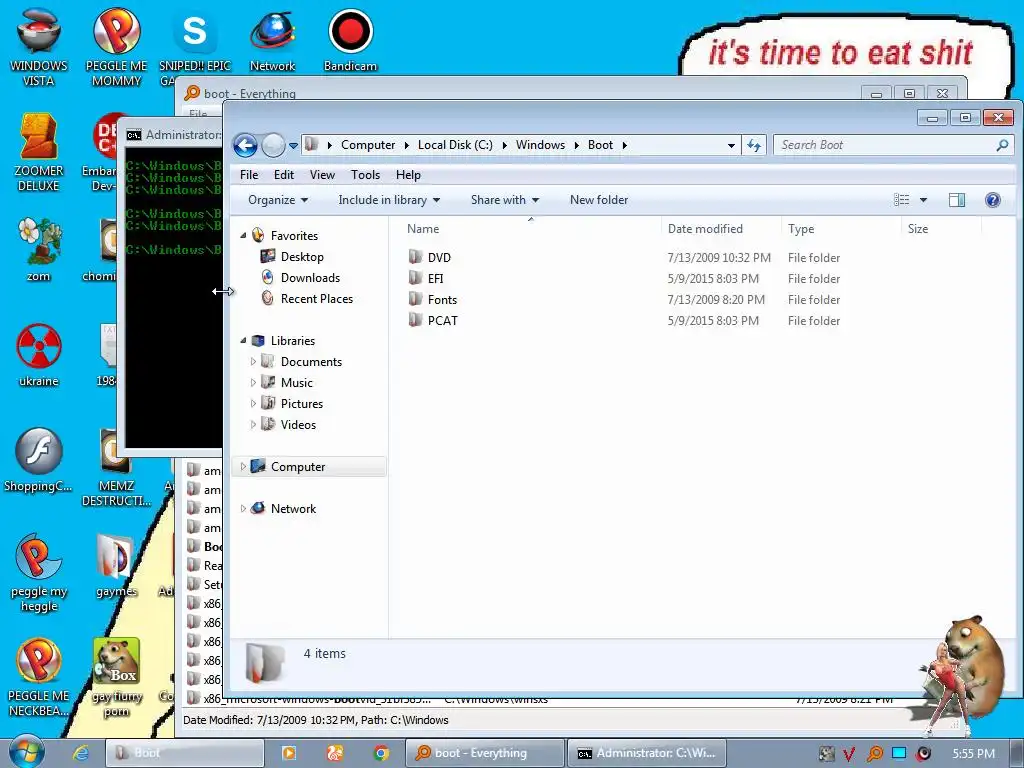The height and width of the screenshot is (768, 1024).
Task: Sort by Date modified column header
Action: pos(705,229)
